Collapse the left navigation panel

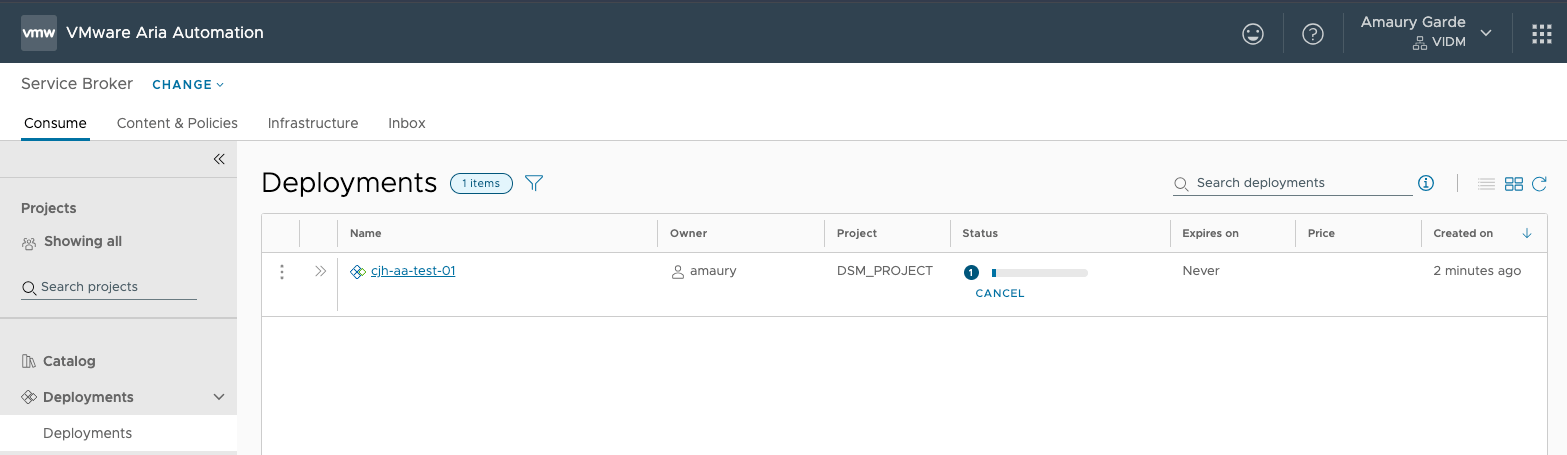click(219, 159)
